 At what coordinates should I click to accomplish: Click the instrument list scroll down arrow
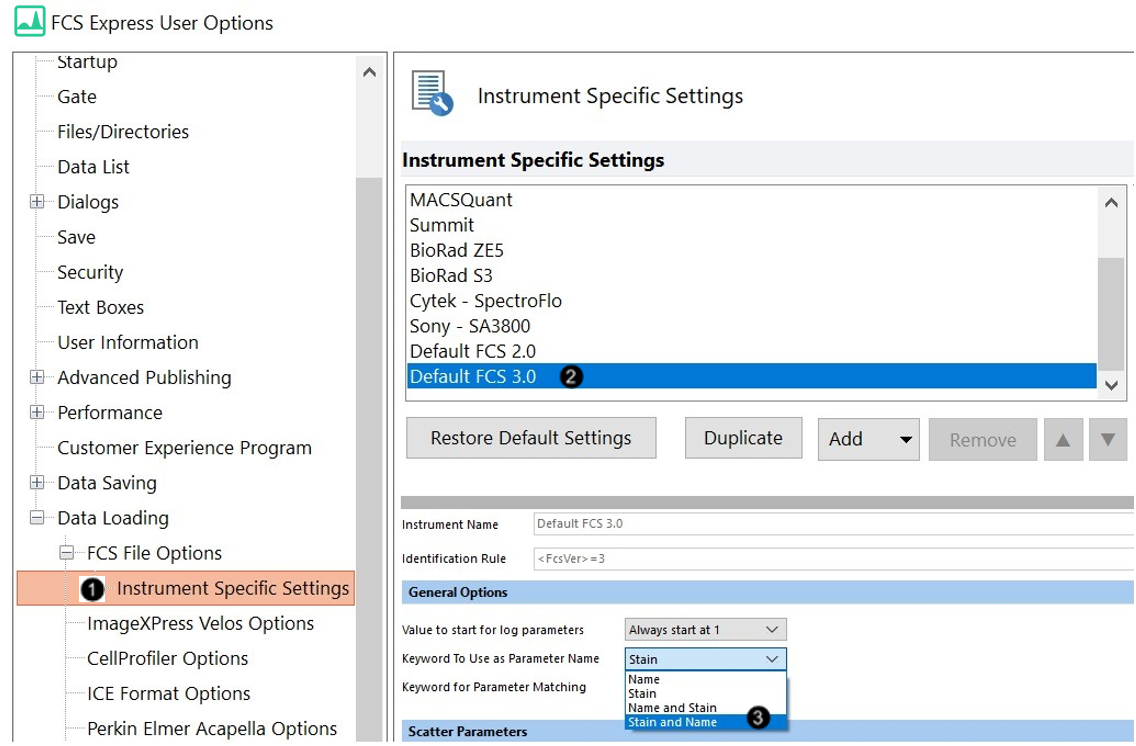1111,386
